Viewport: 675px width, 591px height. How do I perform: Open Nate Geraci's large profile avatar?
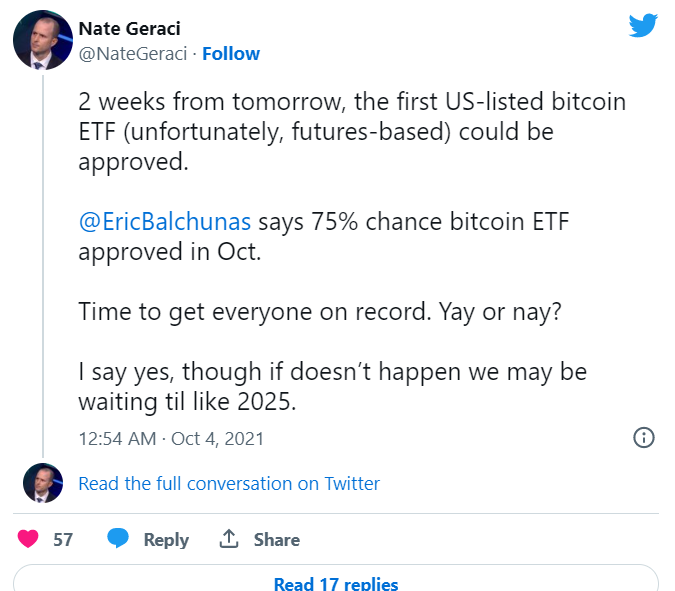(42, 43)
